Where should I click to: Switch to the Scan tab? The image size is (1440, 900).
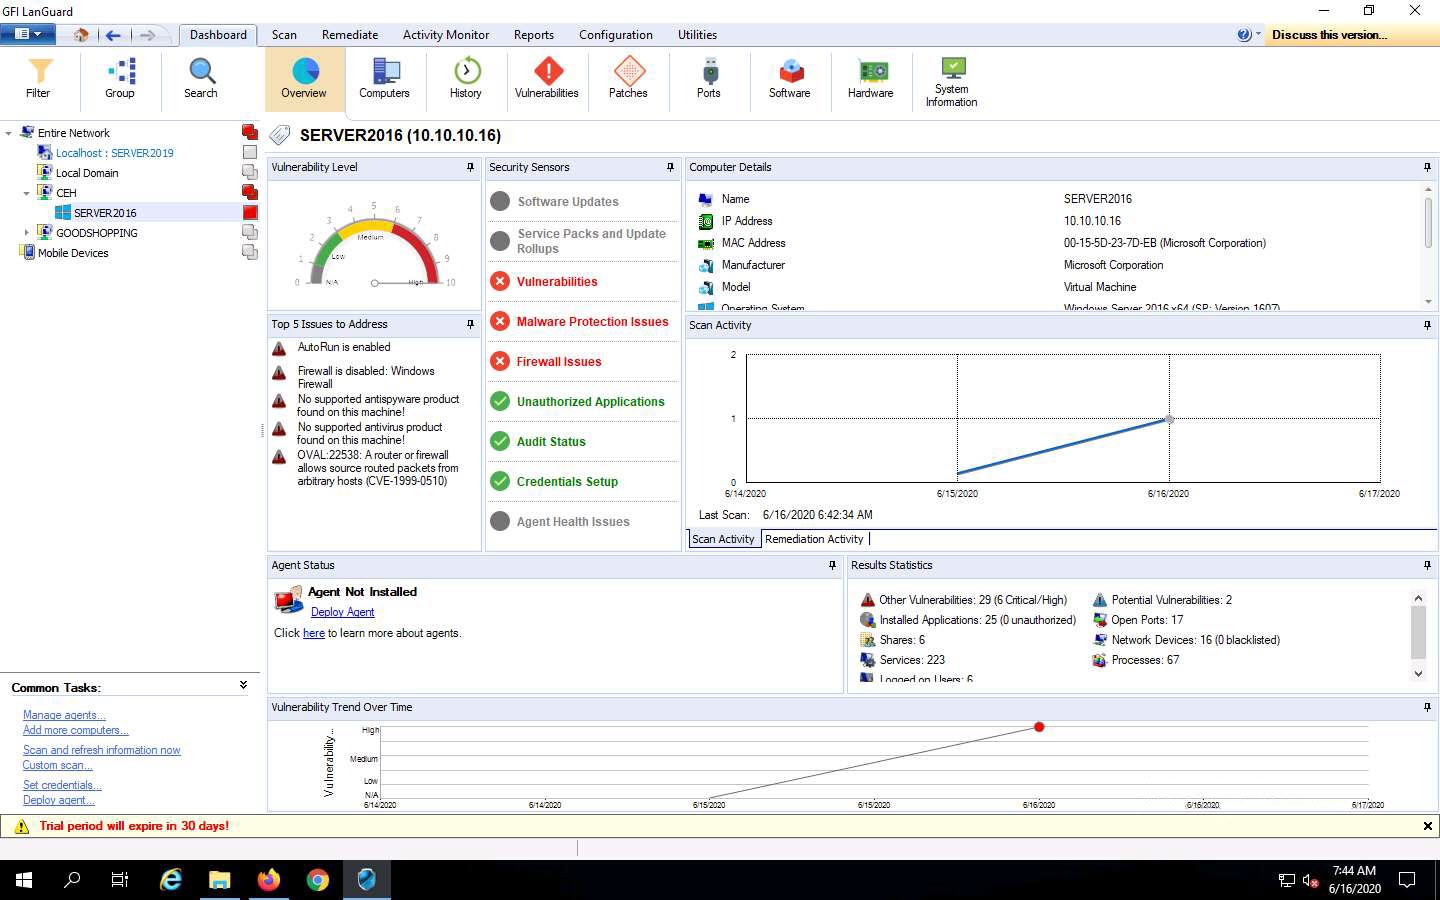(x=284, y=35)
